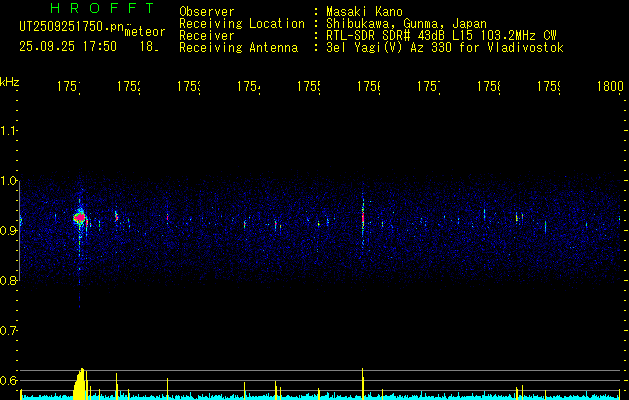
Task: Click the 1757 time axis label
Action: pyautogui.click(x=429, y=86)
